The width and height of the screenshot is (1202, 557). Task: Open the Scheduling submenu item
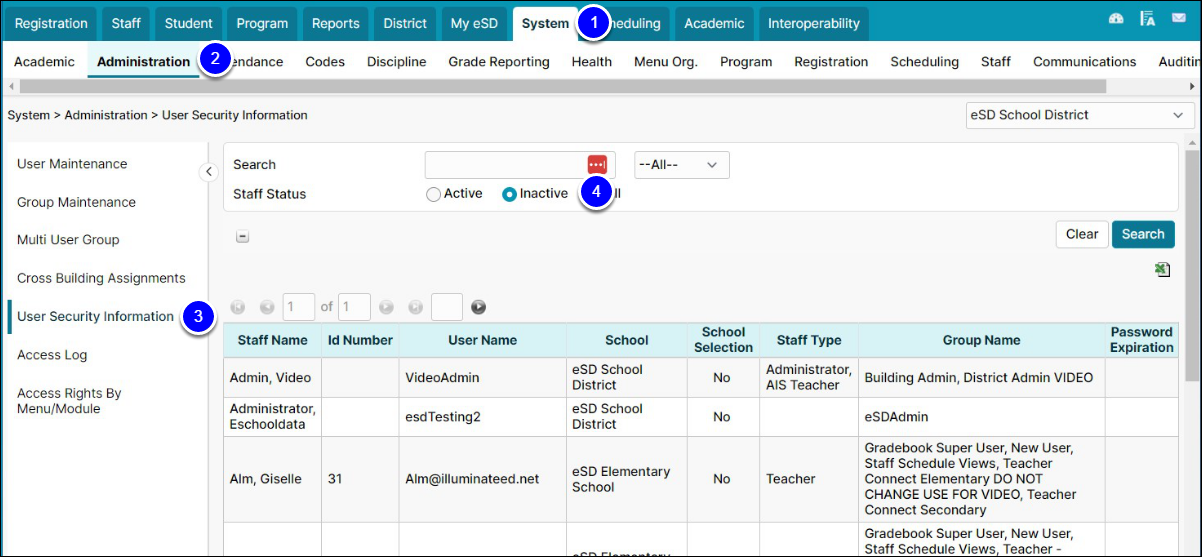[925, 62]
